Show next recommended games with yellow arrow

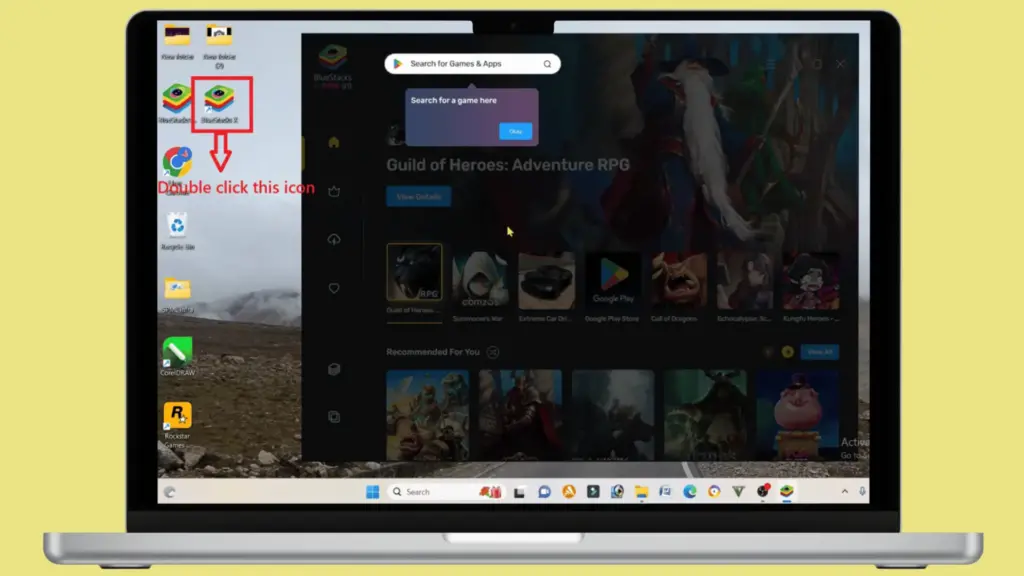click(788, 352)
